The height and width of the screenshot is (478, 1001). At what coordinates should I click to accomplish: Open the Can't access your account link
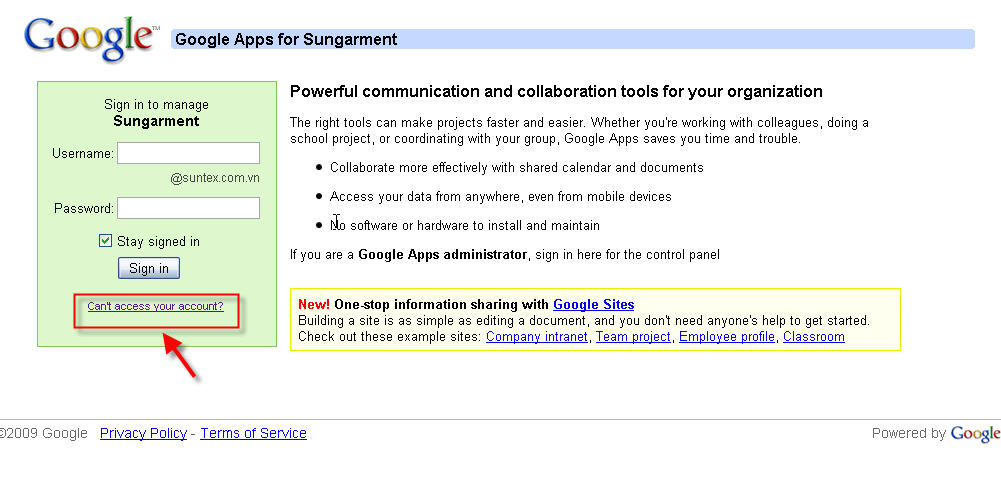click(155, 306)
